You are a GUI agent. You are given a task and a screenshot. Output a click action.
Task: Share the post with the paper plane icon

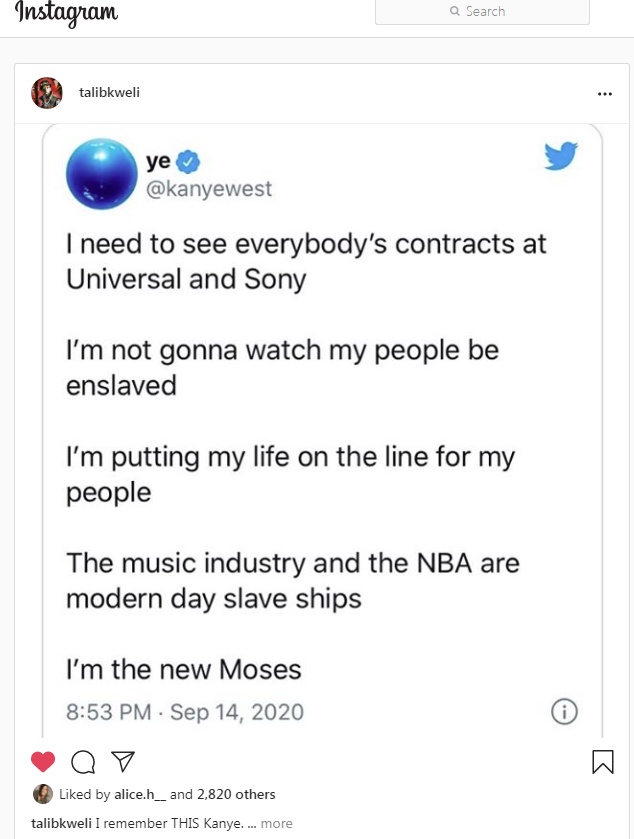[122, 762]
